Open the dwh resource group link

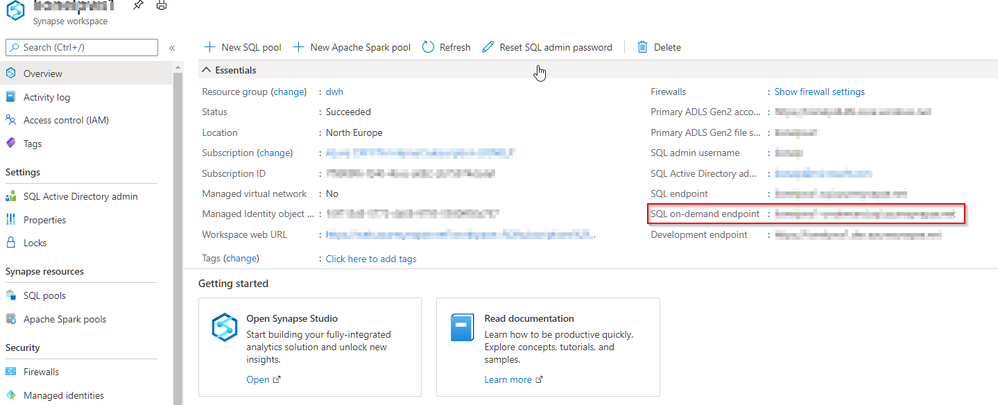coord(335,92)
